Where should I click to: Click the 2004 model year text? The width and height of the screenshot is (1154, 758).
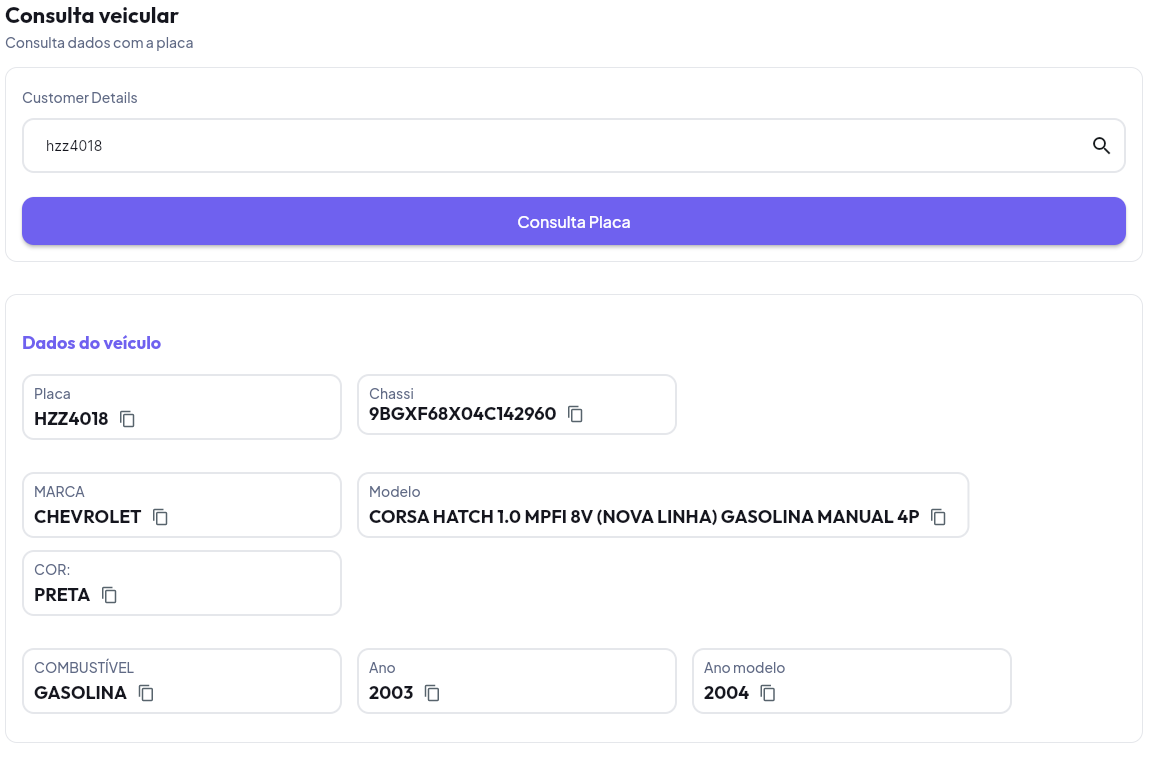point(726,693)
